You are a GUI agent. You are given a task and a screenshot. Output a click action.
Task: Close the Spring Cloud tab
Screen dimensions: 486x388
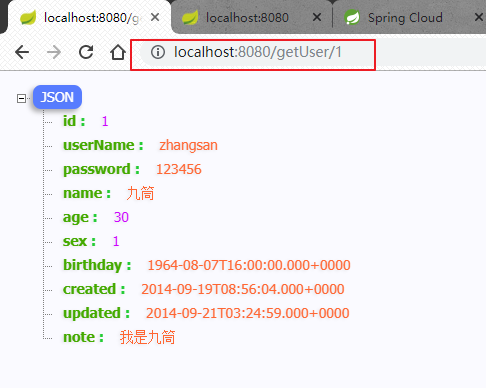[479, 17]
